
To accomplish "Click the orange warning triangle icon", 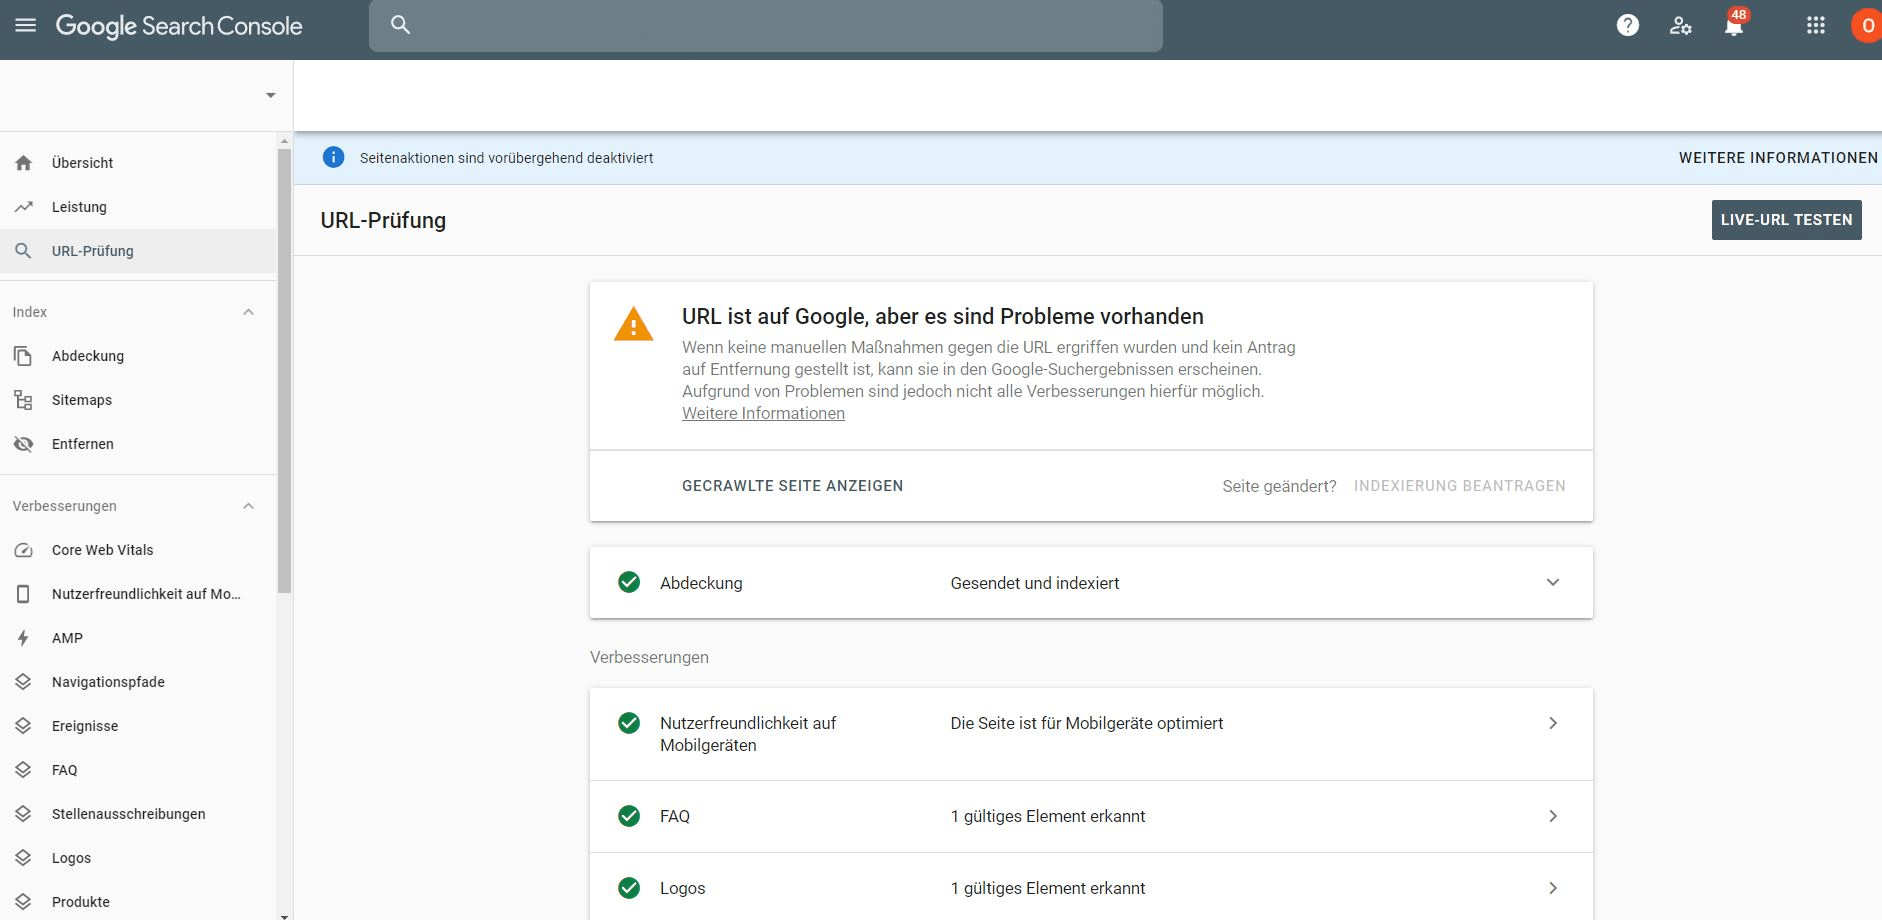I will 633,324.
